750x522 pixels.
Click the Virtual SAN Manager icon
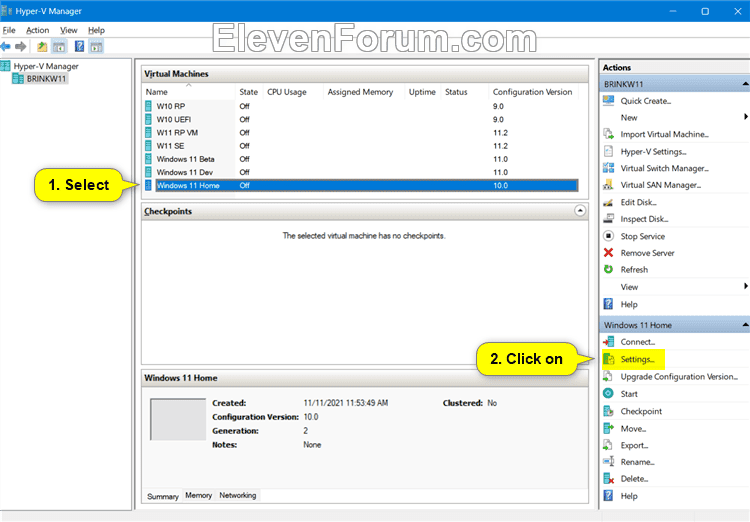pyautogui.click(x=608, y=185)
